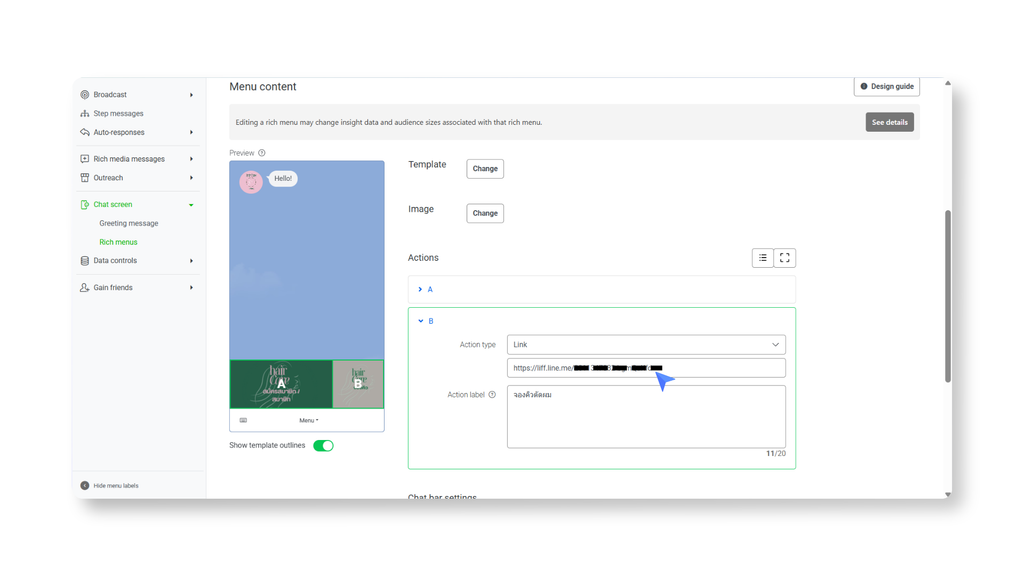The width and height of the screenshot is (1024, 576).
Task: Click the Chat screen icon
Action: click(x=85, y=204)
